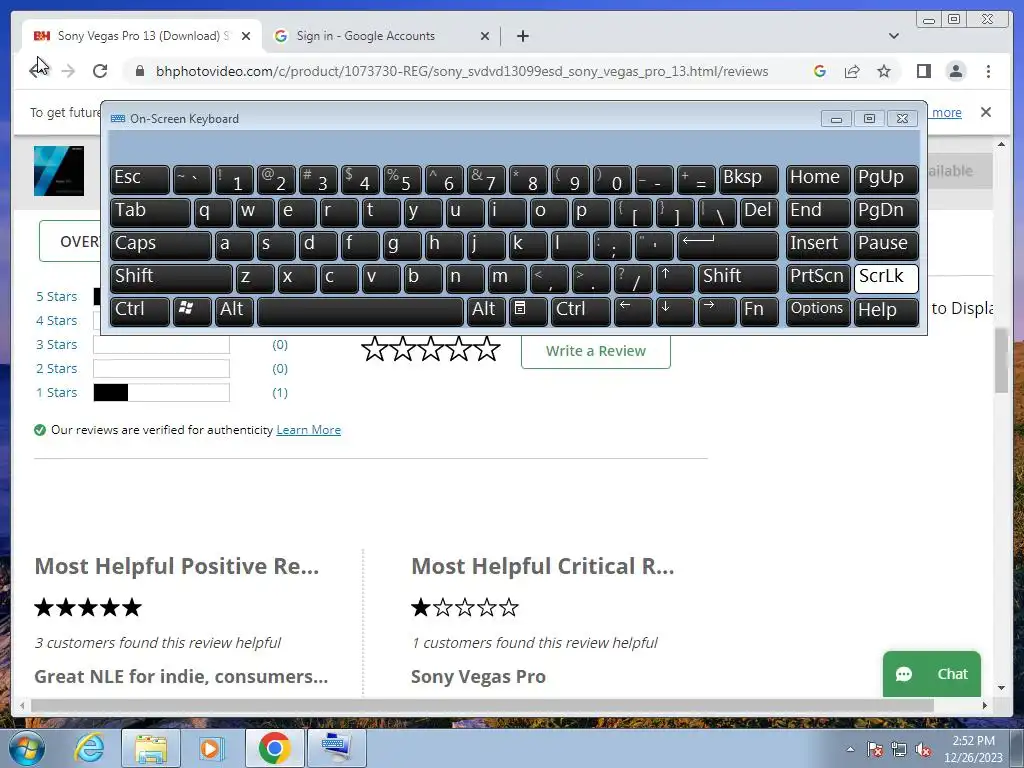Click the vertical scrollbar thumb
Image resolution: width=1024 pixels, height=768 pixels.
(x=1002, y=360)
